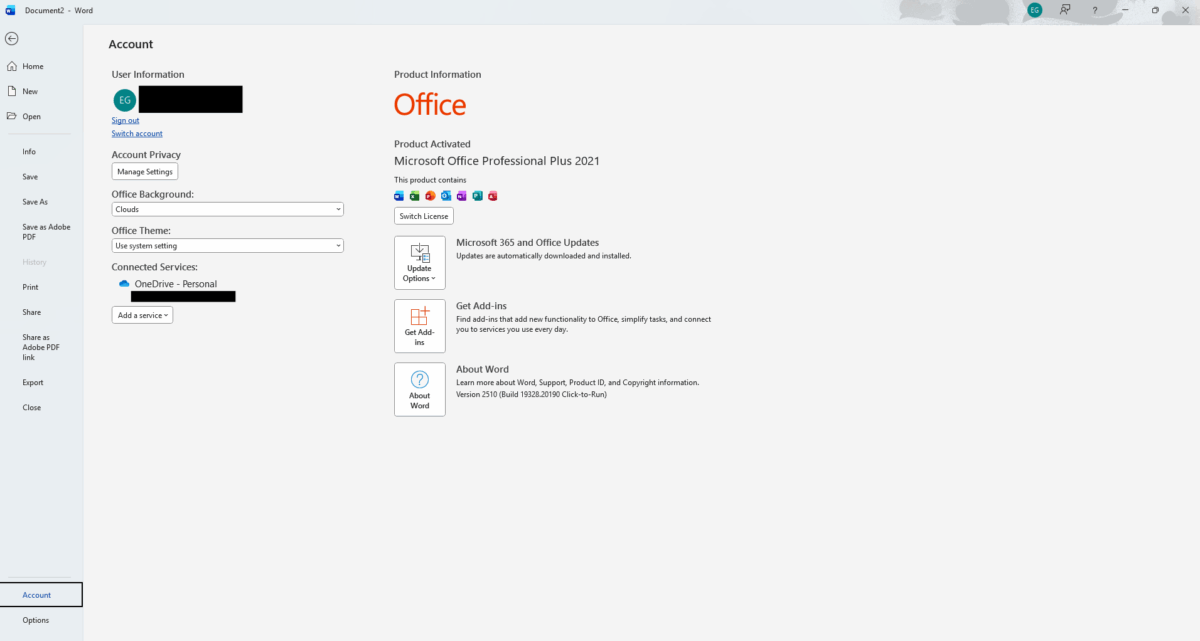Click the Switch License button
This screenshot has height=641, width=1200.
(x=423, y=215)
